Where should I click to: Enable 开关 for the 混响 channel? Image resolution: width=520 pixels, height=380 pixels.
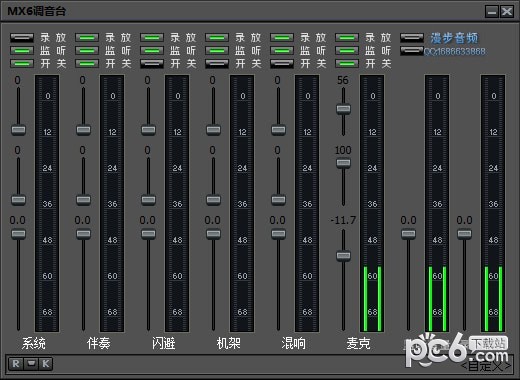282,63
